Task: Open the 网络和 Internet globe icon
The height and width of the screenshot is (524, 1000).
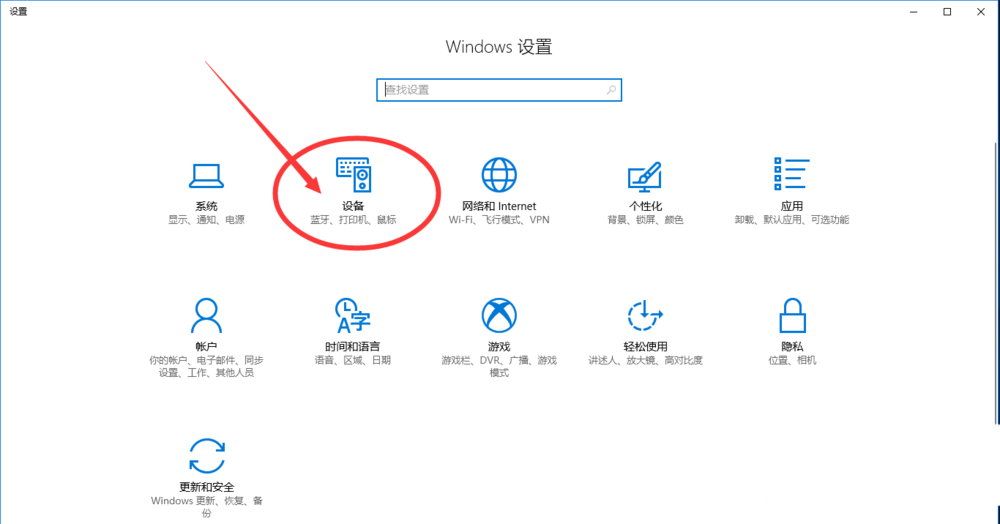Action: click(499, 175)
